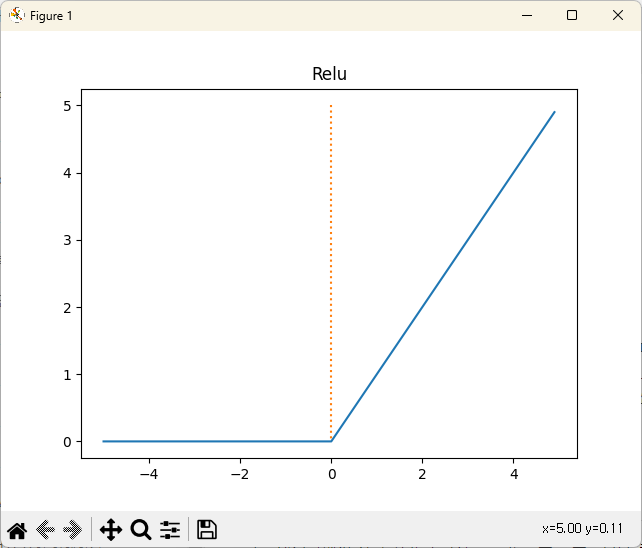The height and width of the screenshot is (548, 642).
Task: Click the x-axis tick label "−4"
Action: [x=149, y=474]
